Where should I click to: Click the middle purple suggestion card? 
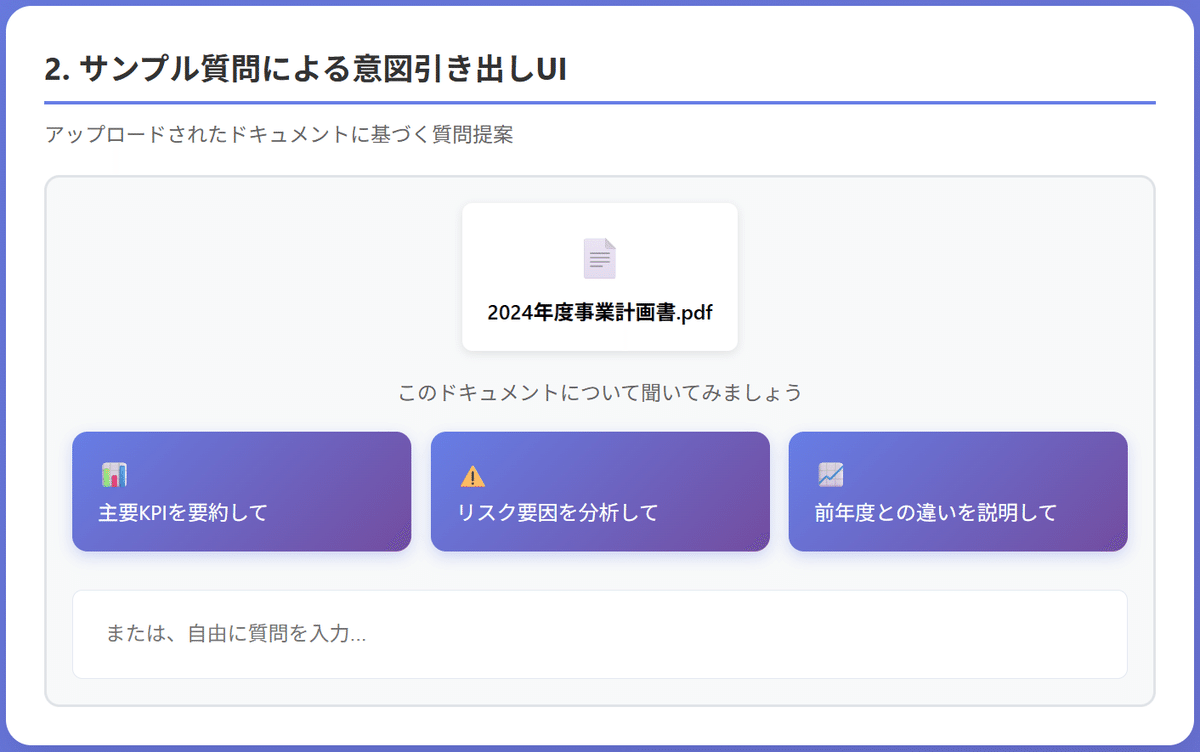600,492
